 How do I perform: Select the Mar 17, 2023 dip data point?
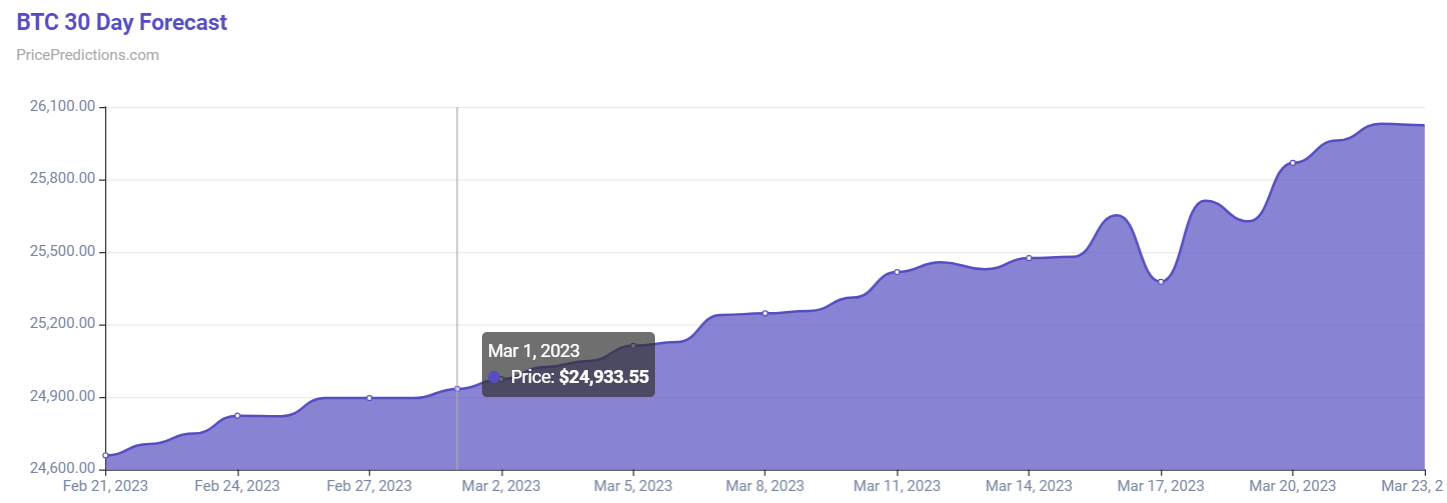[1161, 282]
